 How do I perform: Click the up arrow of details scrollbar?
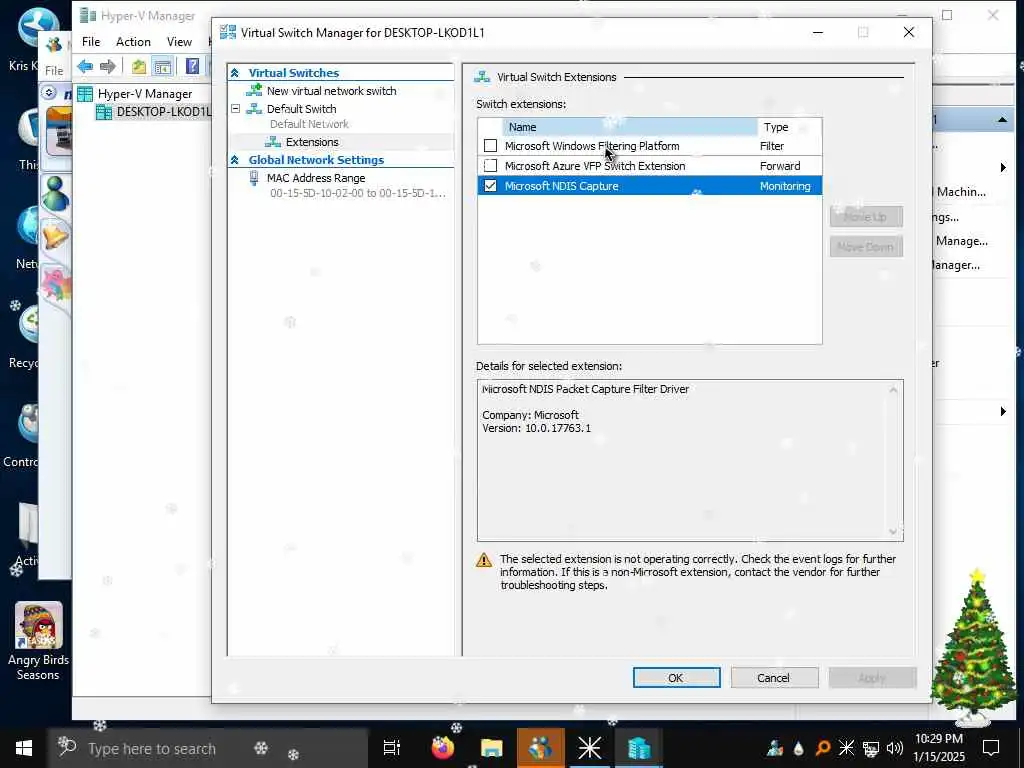pos(893,390)
